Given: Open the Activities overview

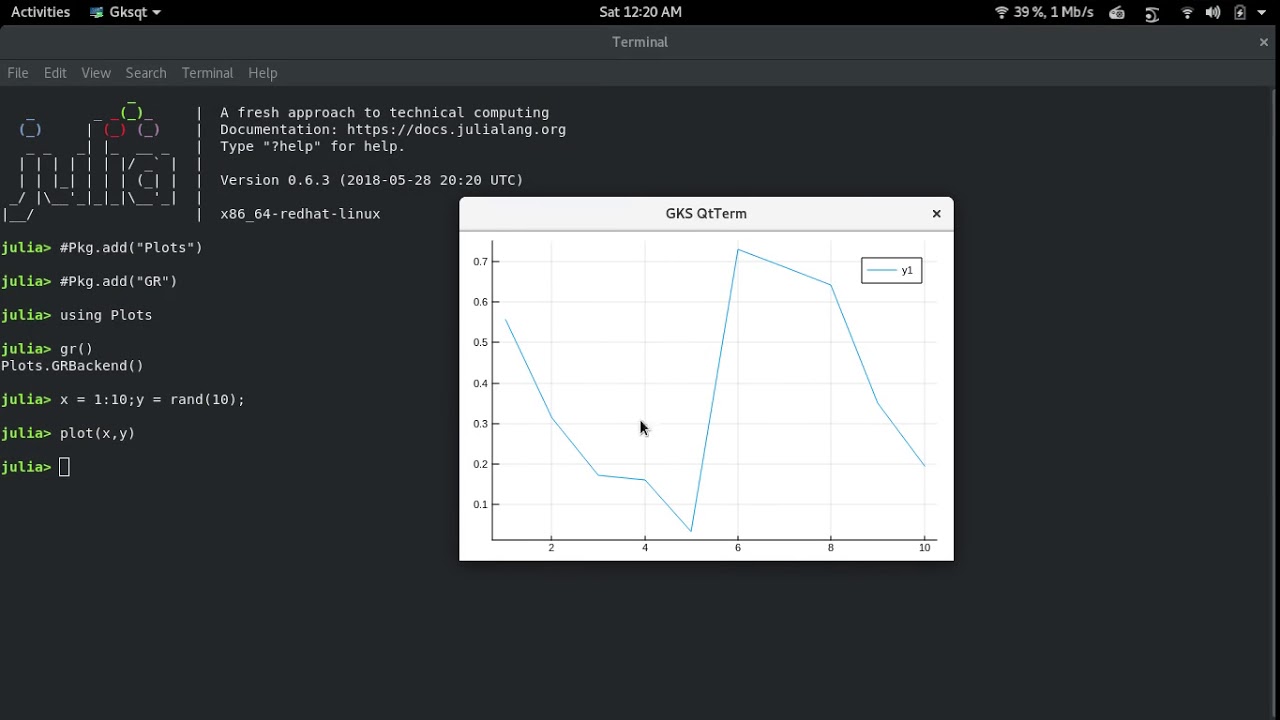Looking at the screenshot, I should [x=40, y=12].
